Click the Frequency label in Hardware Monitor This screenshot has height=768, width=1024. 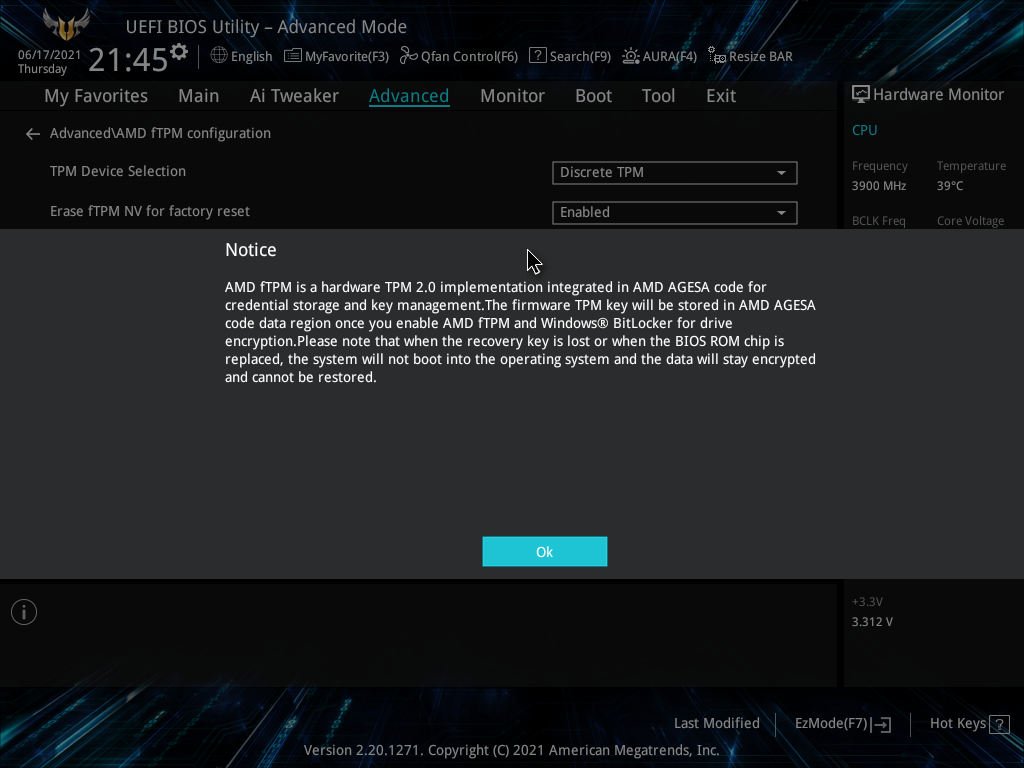880,166
